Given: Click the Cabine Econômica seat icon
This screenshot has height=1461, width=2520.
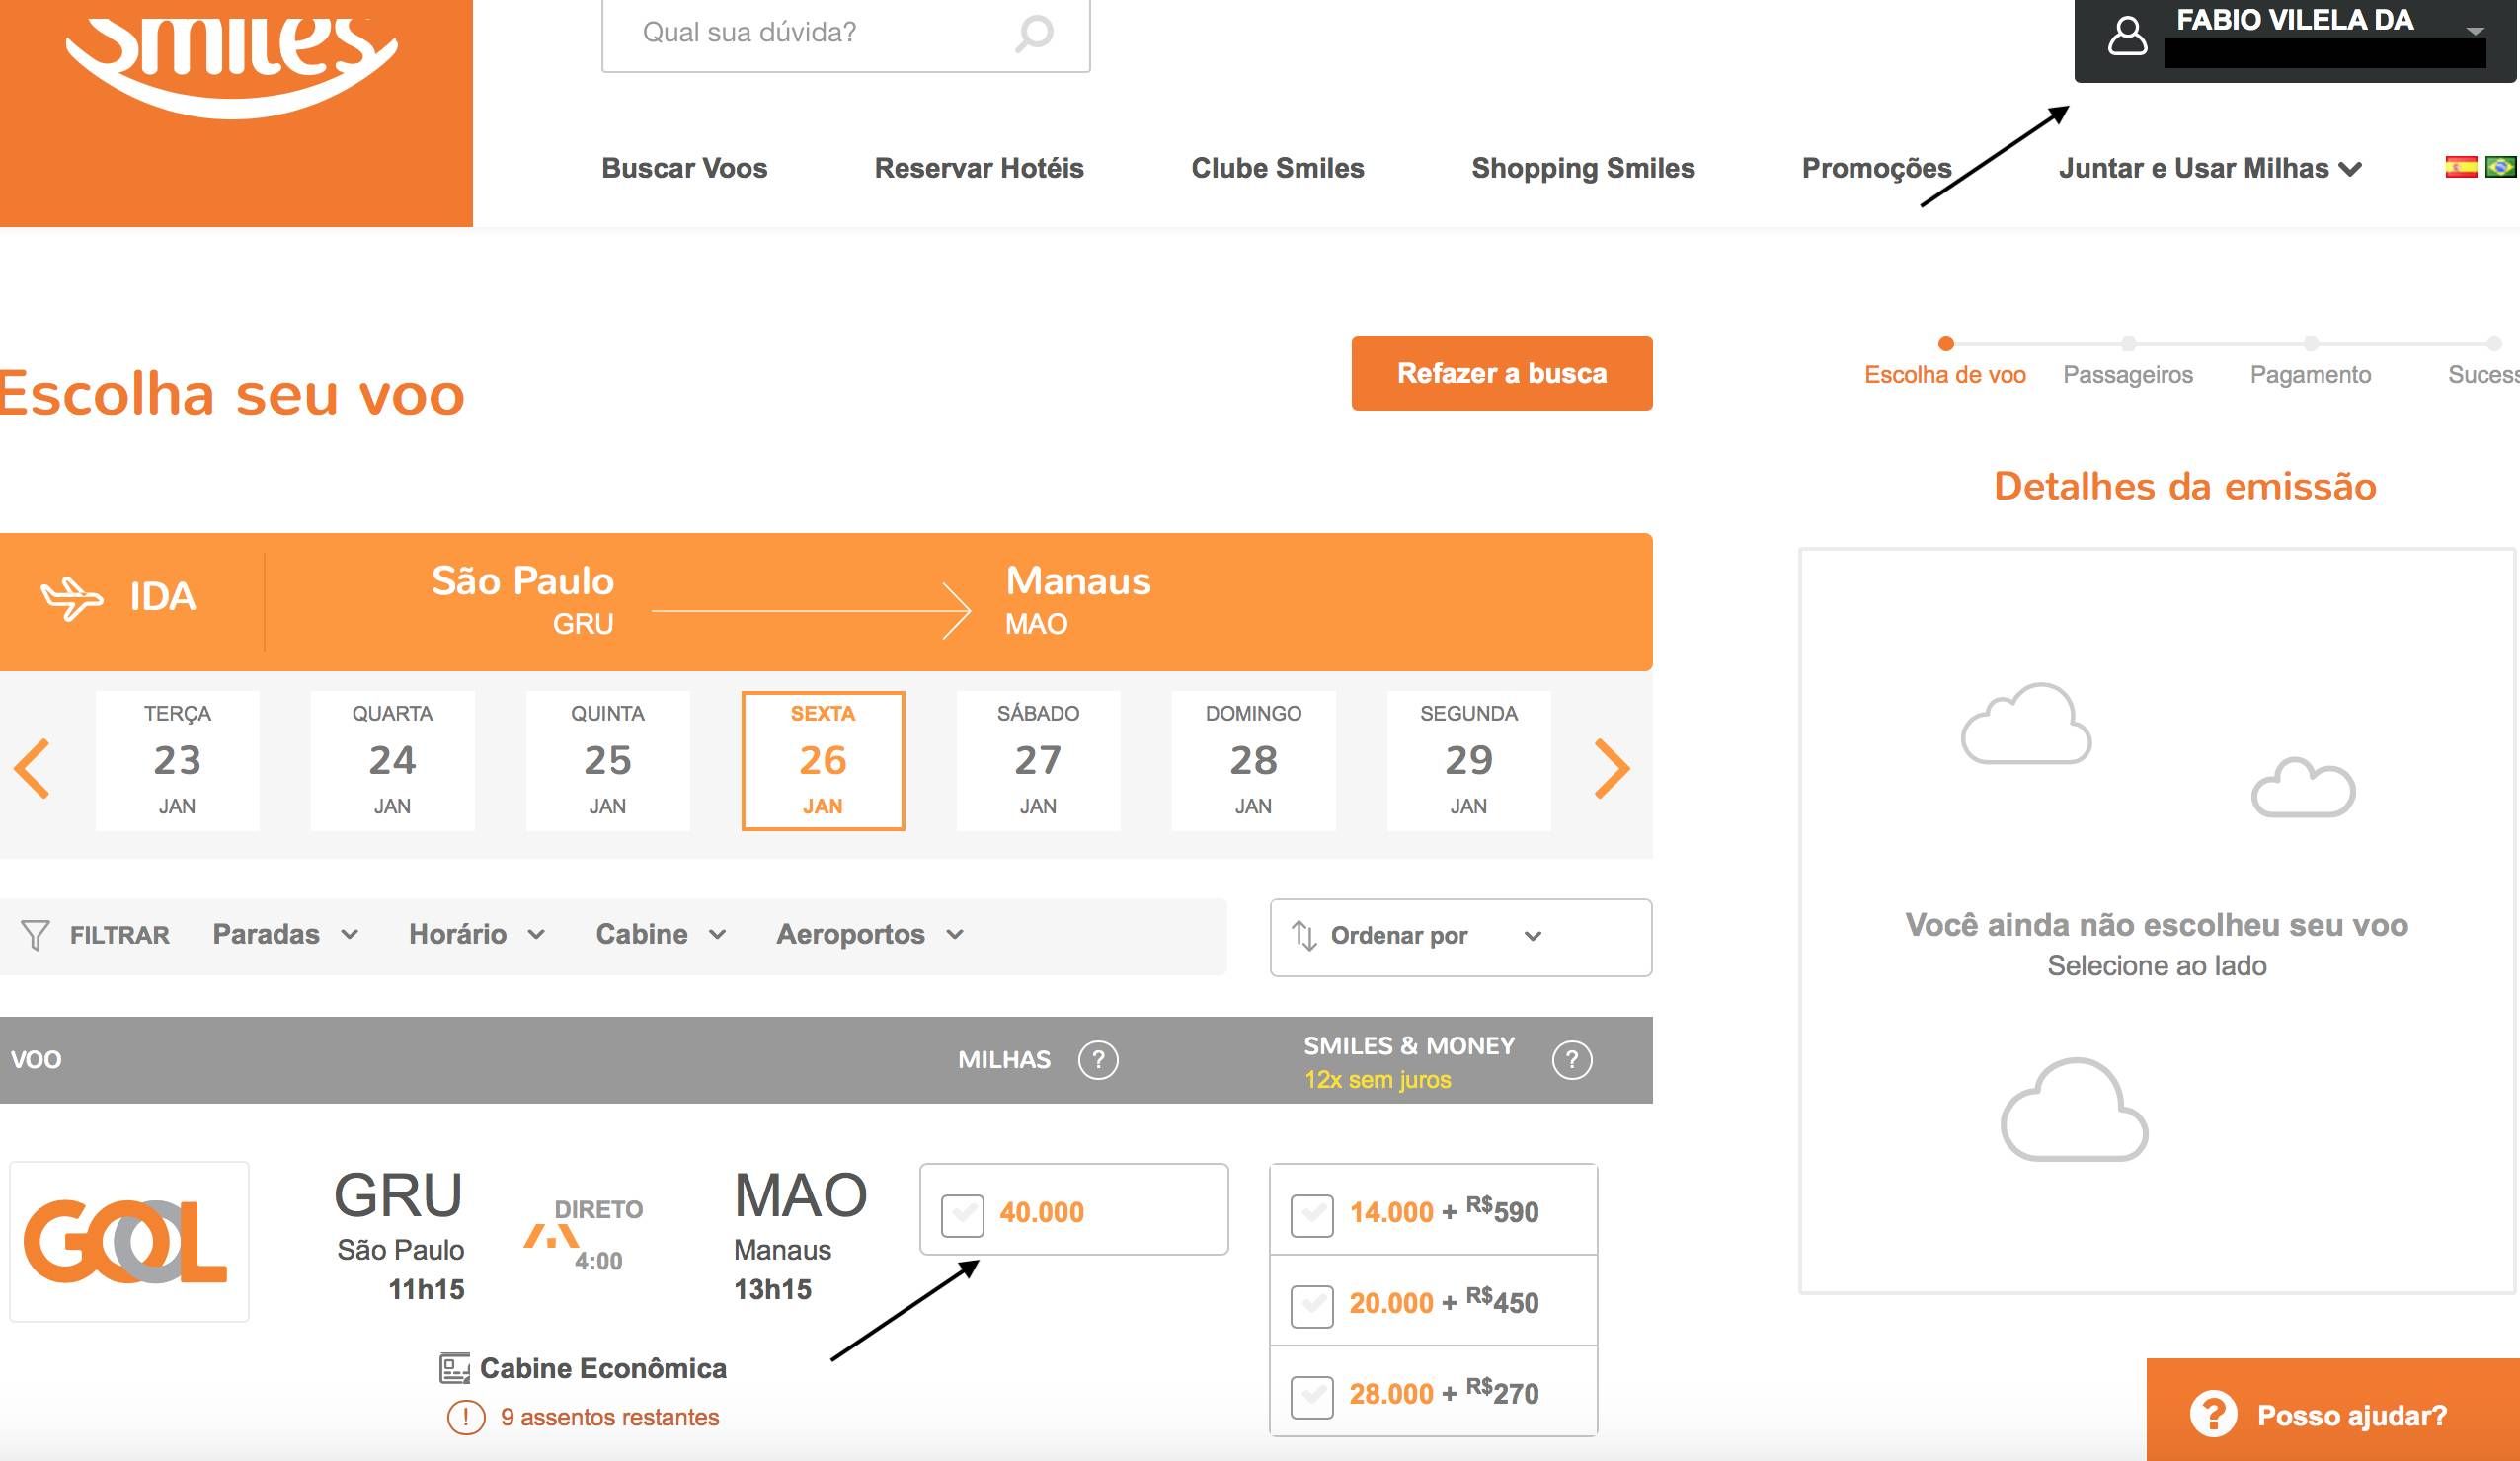Looking at the screenshot, I should 454,1368.
